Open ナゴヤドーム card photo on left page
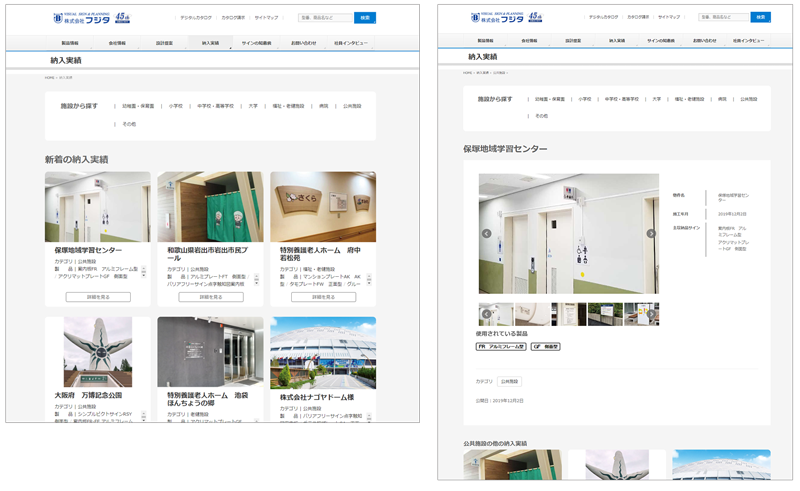 323,353
